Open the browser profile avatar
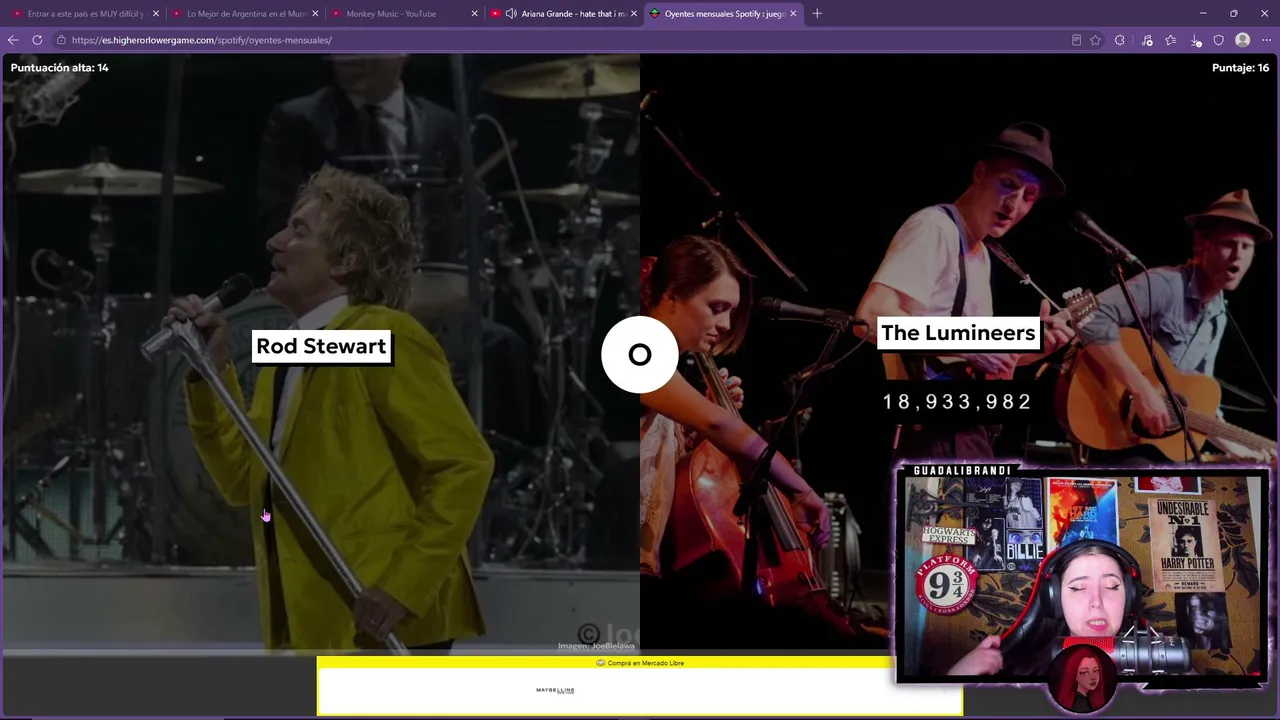 1243,40
